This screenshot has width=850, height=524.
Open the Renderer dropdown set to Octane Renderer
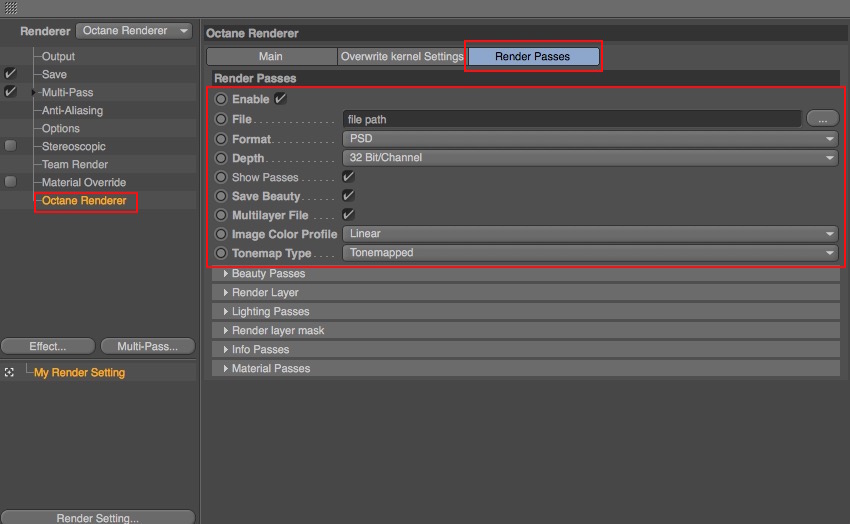pyautogui.click(x=134, y=31)
